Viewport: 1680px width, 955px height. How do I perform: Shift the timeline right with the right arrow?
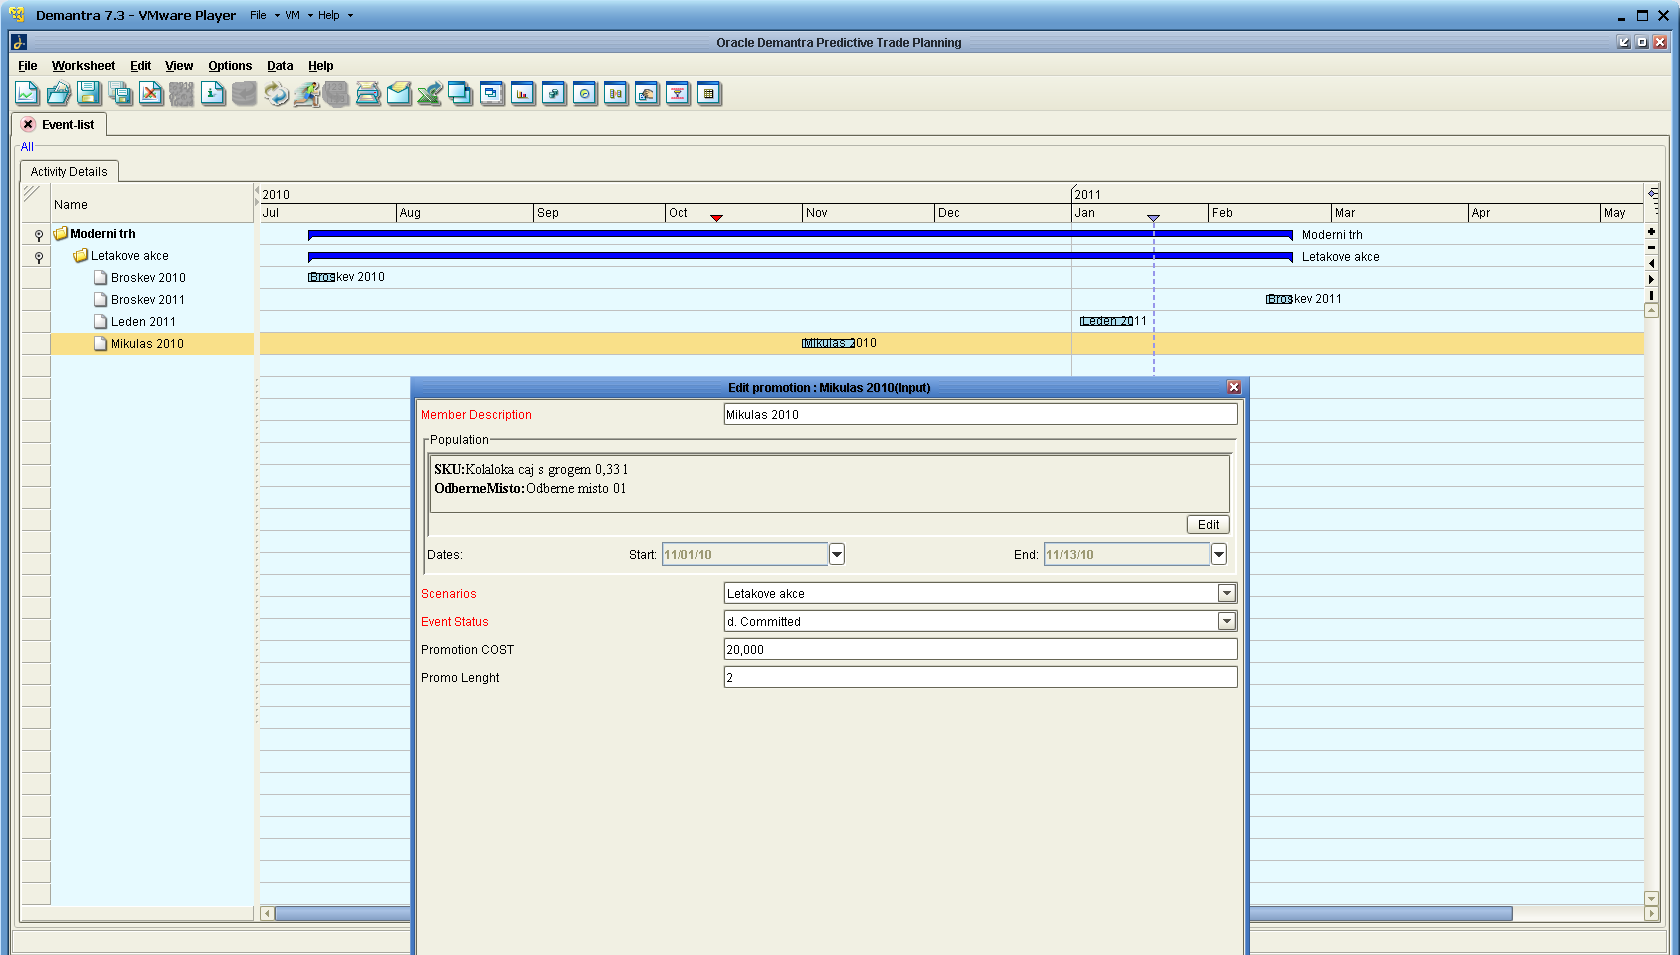coord(1651,279)
